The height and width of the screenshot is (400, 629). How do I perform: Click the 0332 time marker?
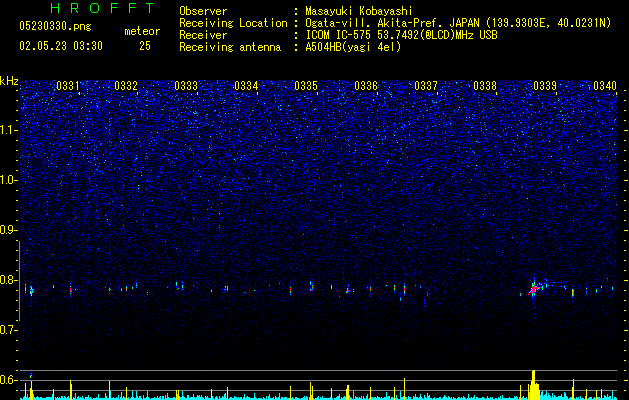tap(126, 86)
